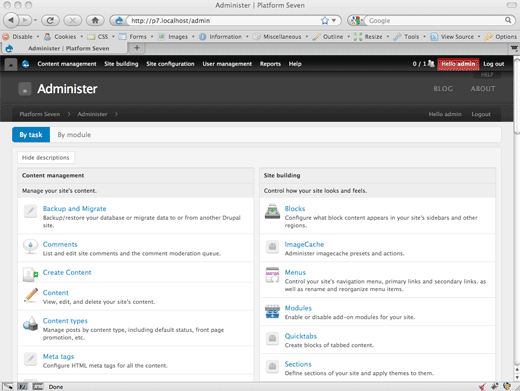Click the browser Back button
Image resolution: width=520 pixels, height=391 pixels.
[11, 20]
